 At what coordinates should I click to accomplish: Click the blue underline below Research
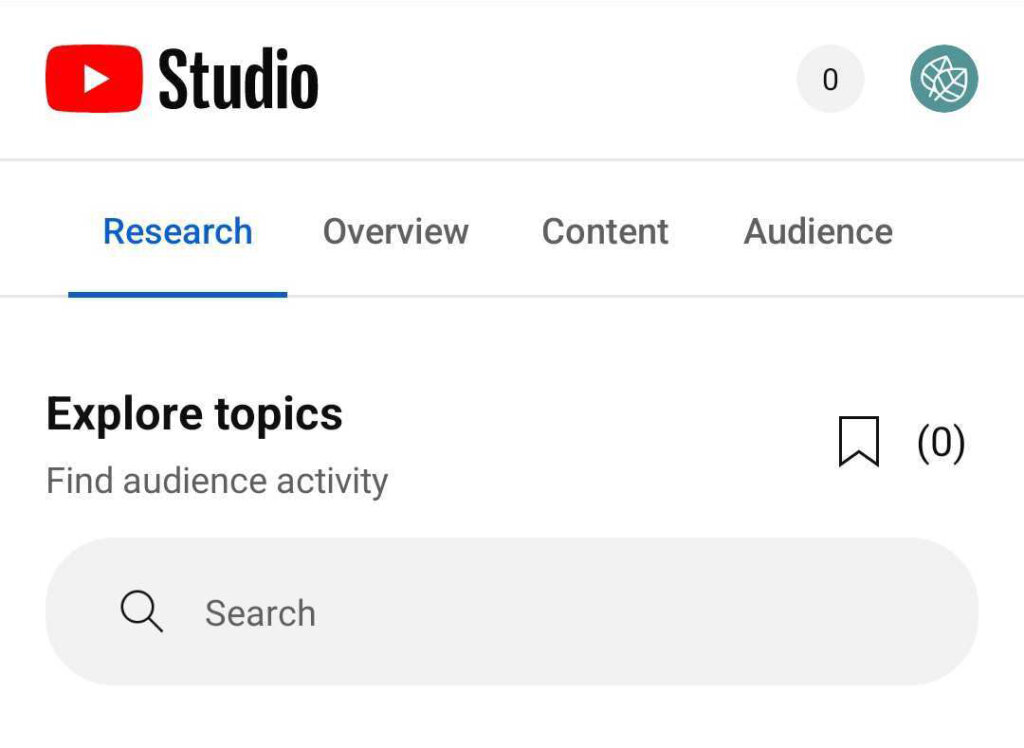tap(177, 294)
